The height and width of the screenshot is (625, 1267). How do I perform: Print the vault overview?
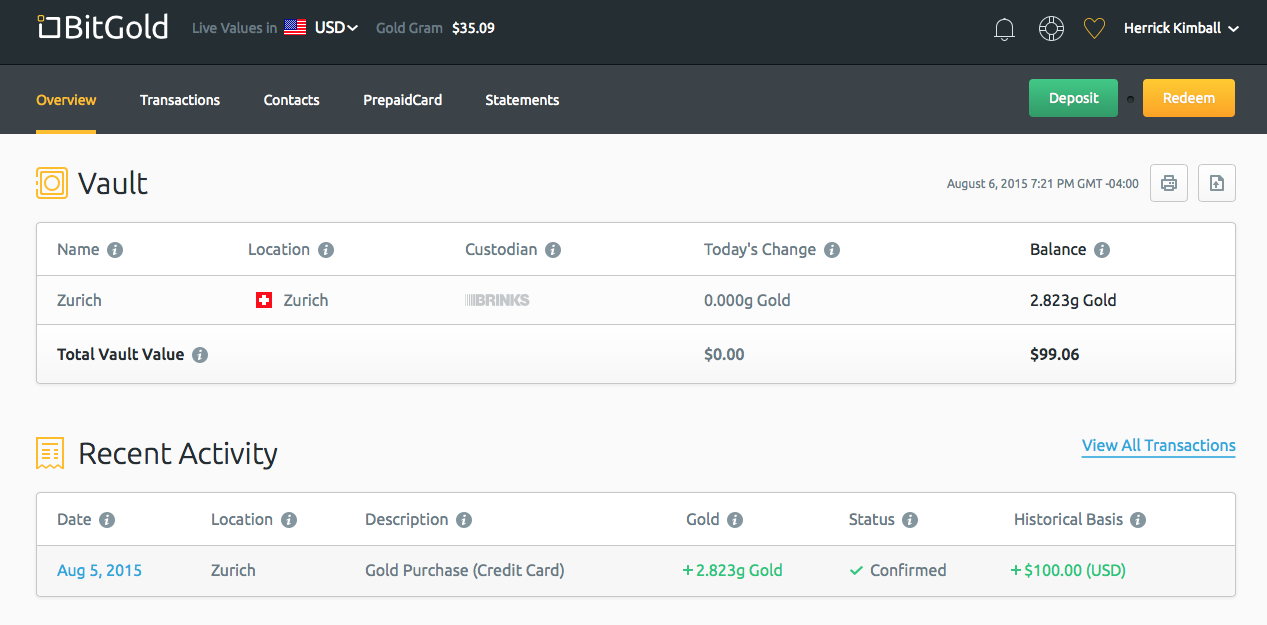[x=1169, y=183]
